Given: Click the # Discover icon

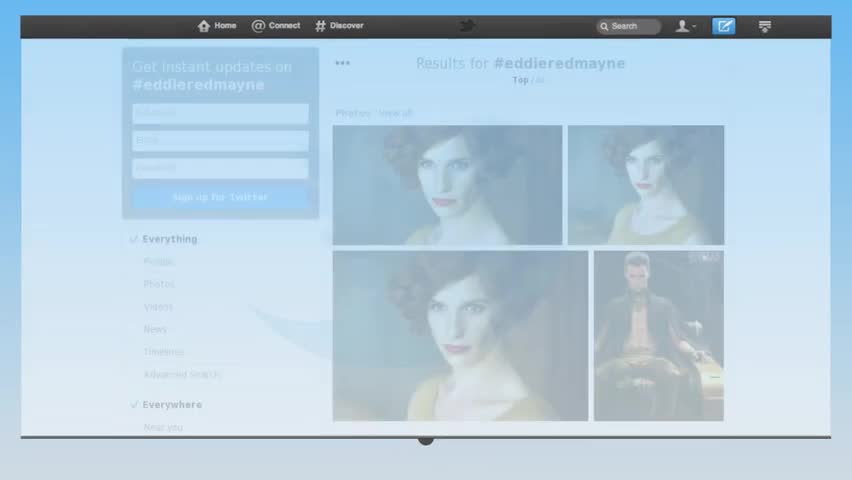Looking at the screenshot, I should tap(321, 26).
